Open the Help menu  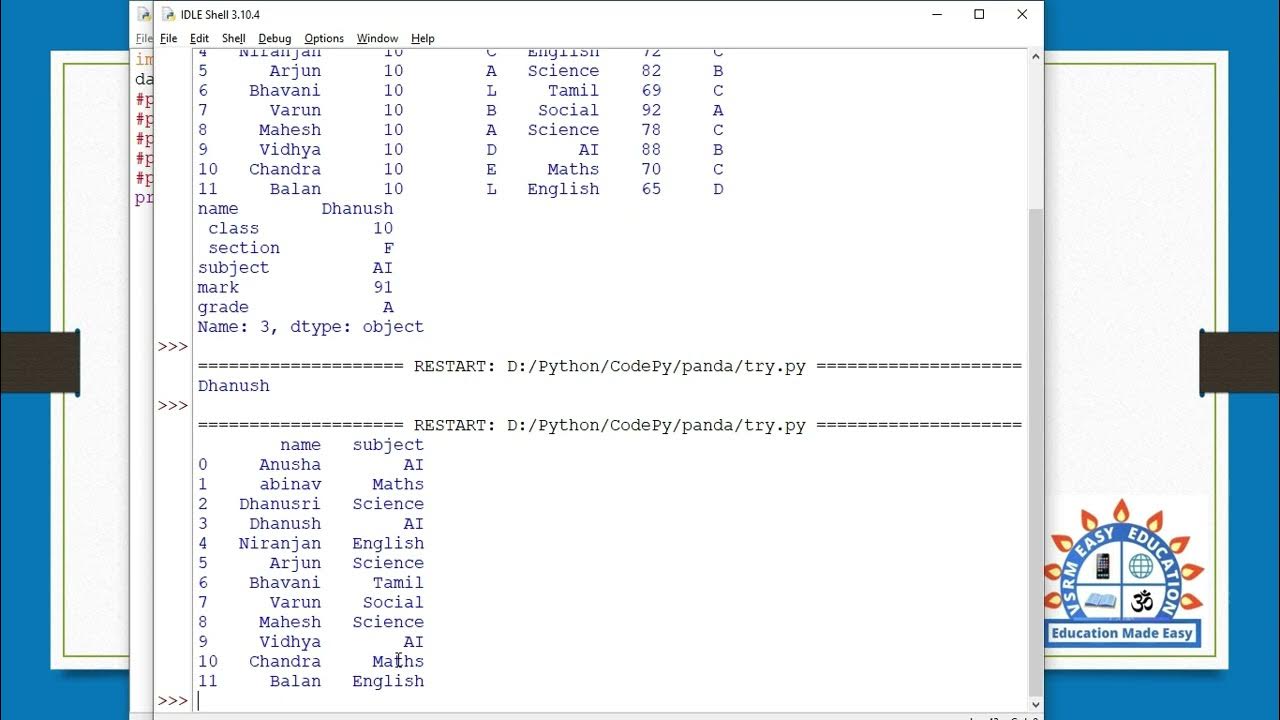click(x=423, y=38)
